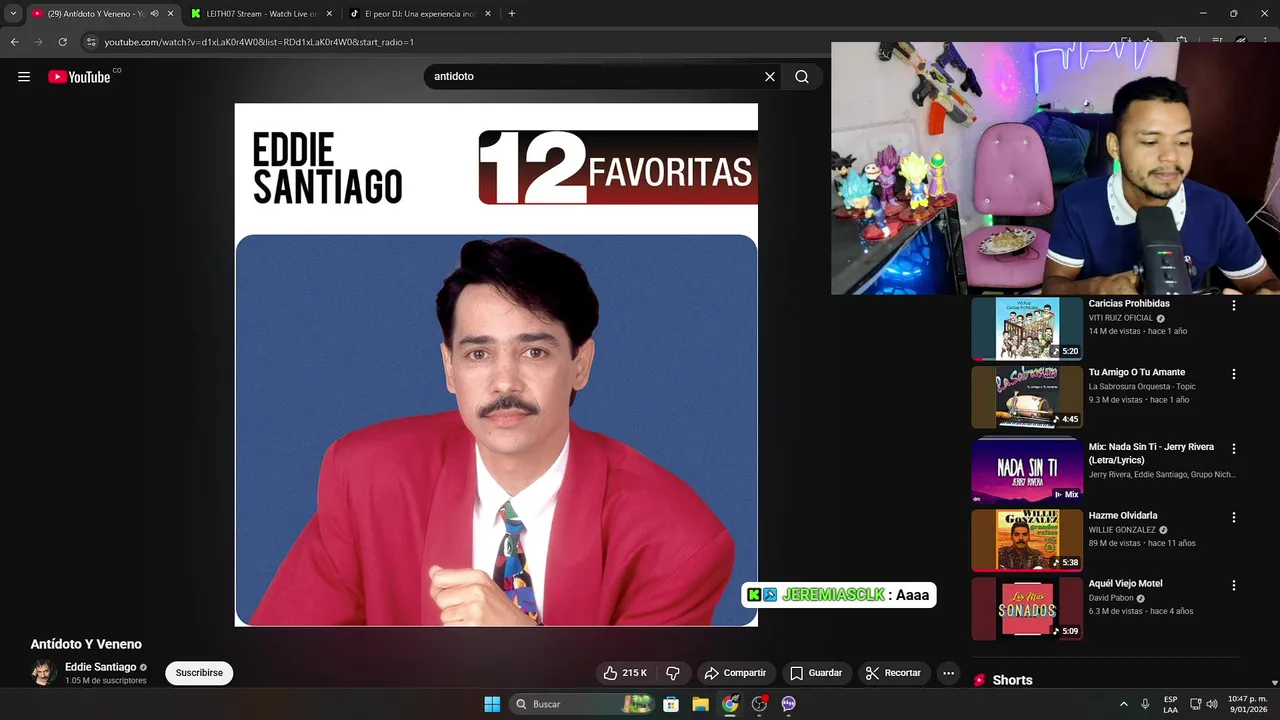Open the tab search dropdown arrow
This screenshot has width=1280, height=720.
click(13, 14)
